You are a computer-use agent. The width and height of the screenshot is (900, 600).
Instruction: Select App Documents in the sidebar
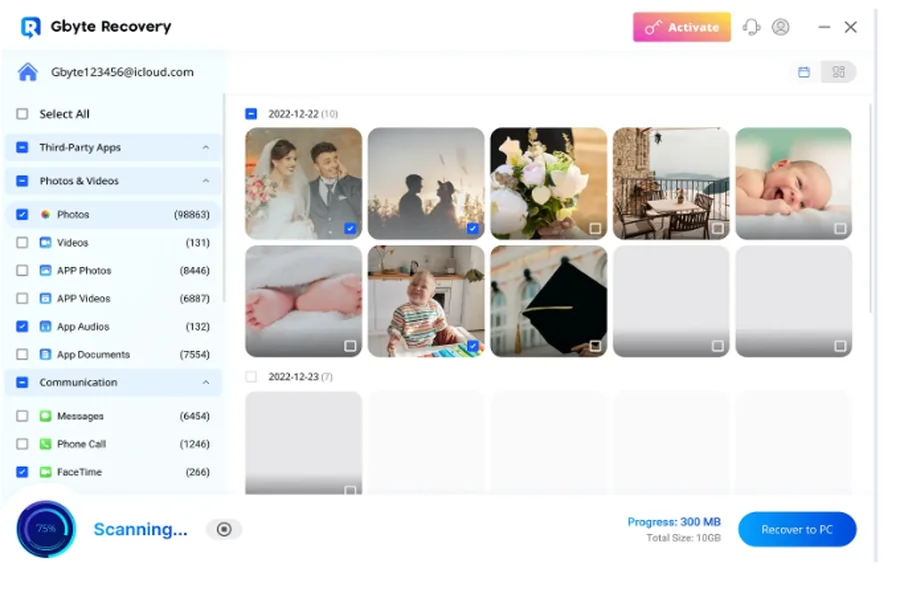tap(93, 355)
